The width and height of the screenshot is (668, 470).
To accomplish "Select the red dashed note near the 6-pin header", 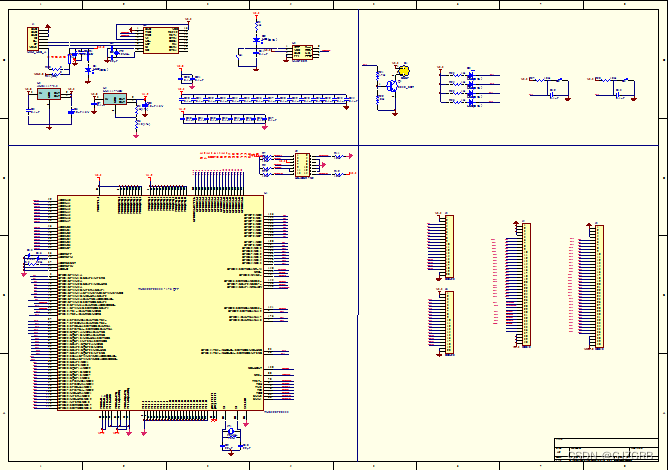I will click(x=59, y=57).
